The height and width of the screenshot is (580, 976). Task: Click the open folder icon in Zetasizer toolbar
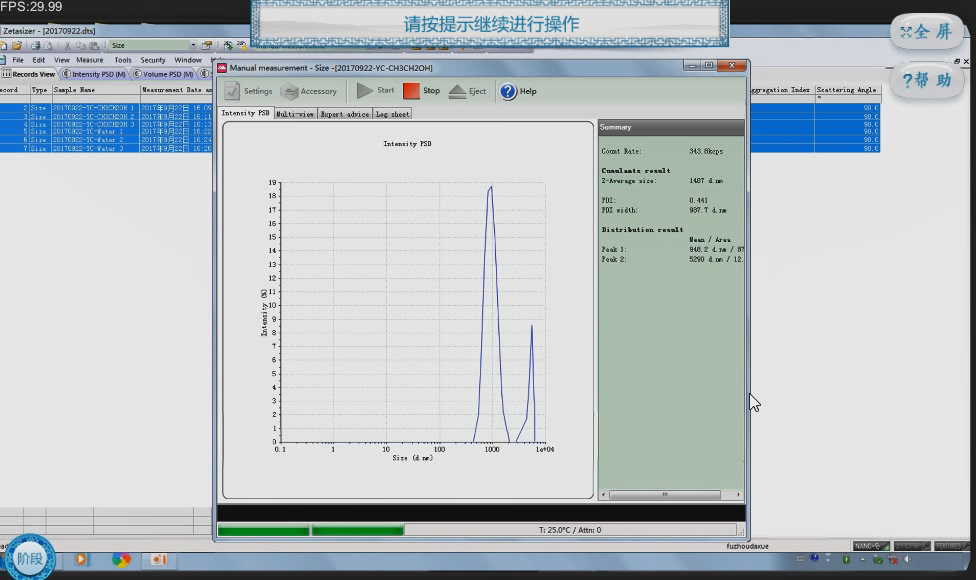click(x=18, y=45)
